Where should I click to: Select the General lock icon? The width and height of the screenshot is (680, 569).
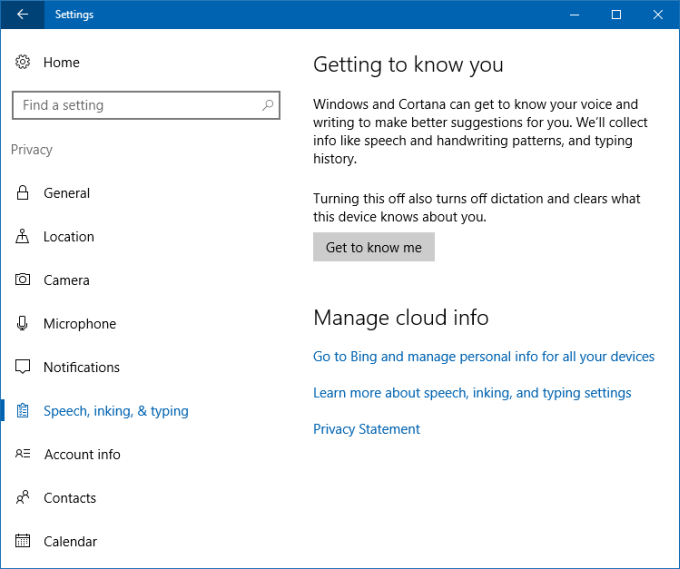(22, 193)
